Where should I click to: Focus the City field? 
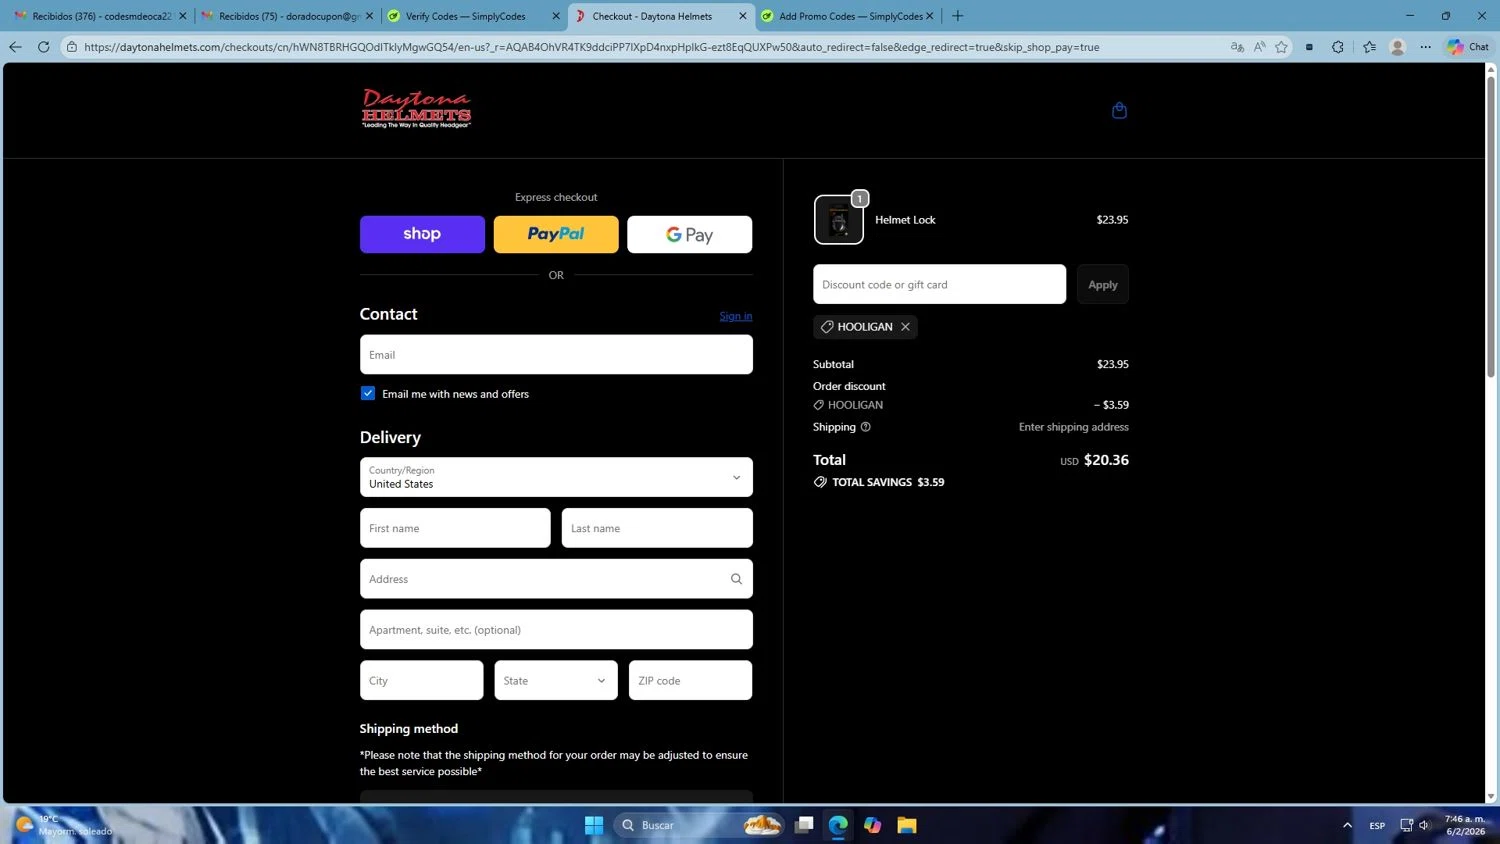pyautogui.click(x=421, y=680)
